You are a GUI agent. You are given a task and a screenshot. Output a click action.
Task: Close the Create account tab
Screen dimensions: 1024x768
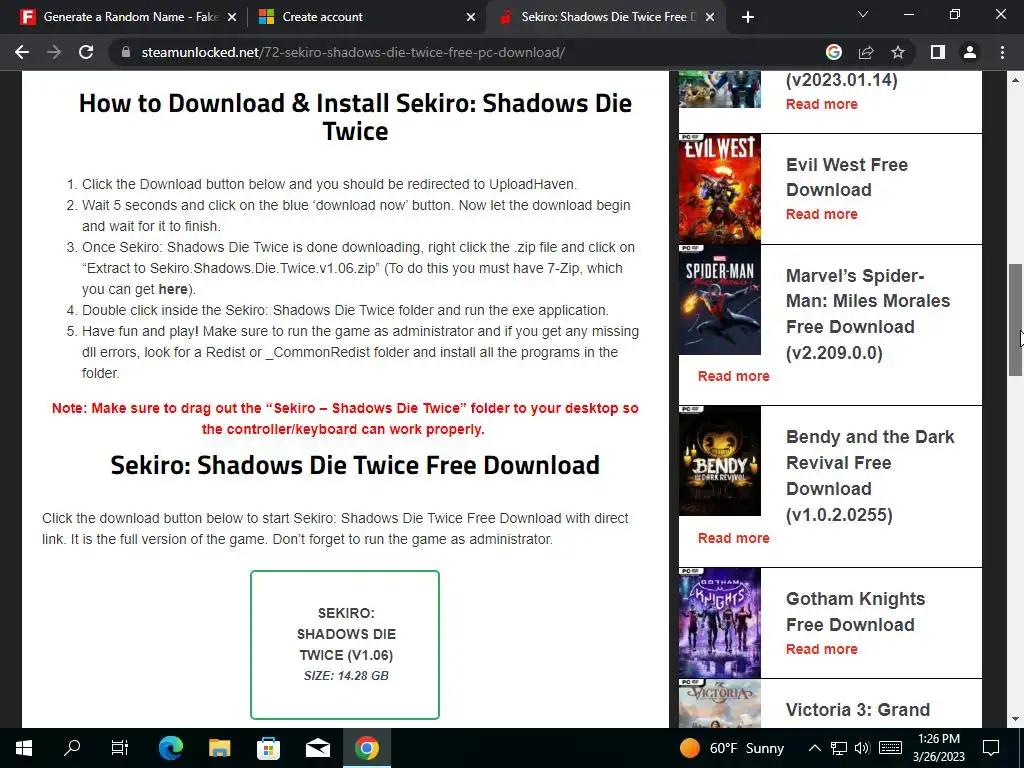[471, 17]
